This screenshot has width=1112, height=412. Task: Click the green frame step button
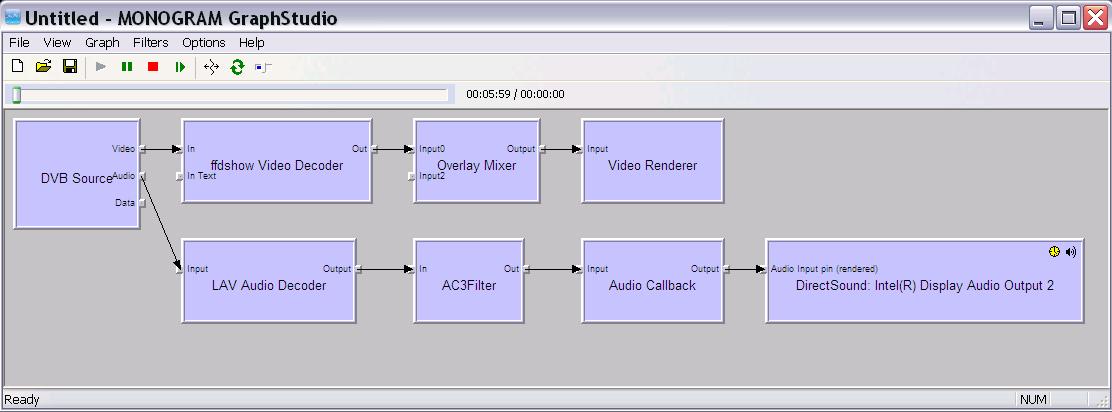pos(180,67)
